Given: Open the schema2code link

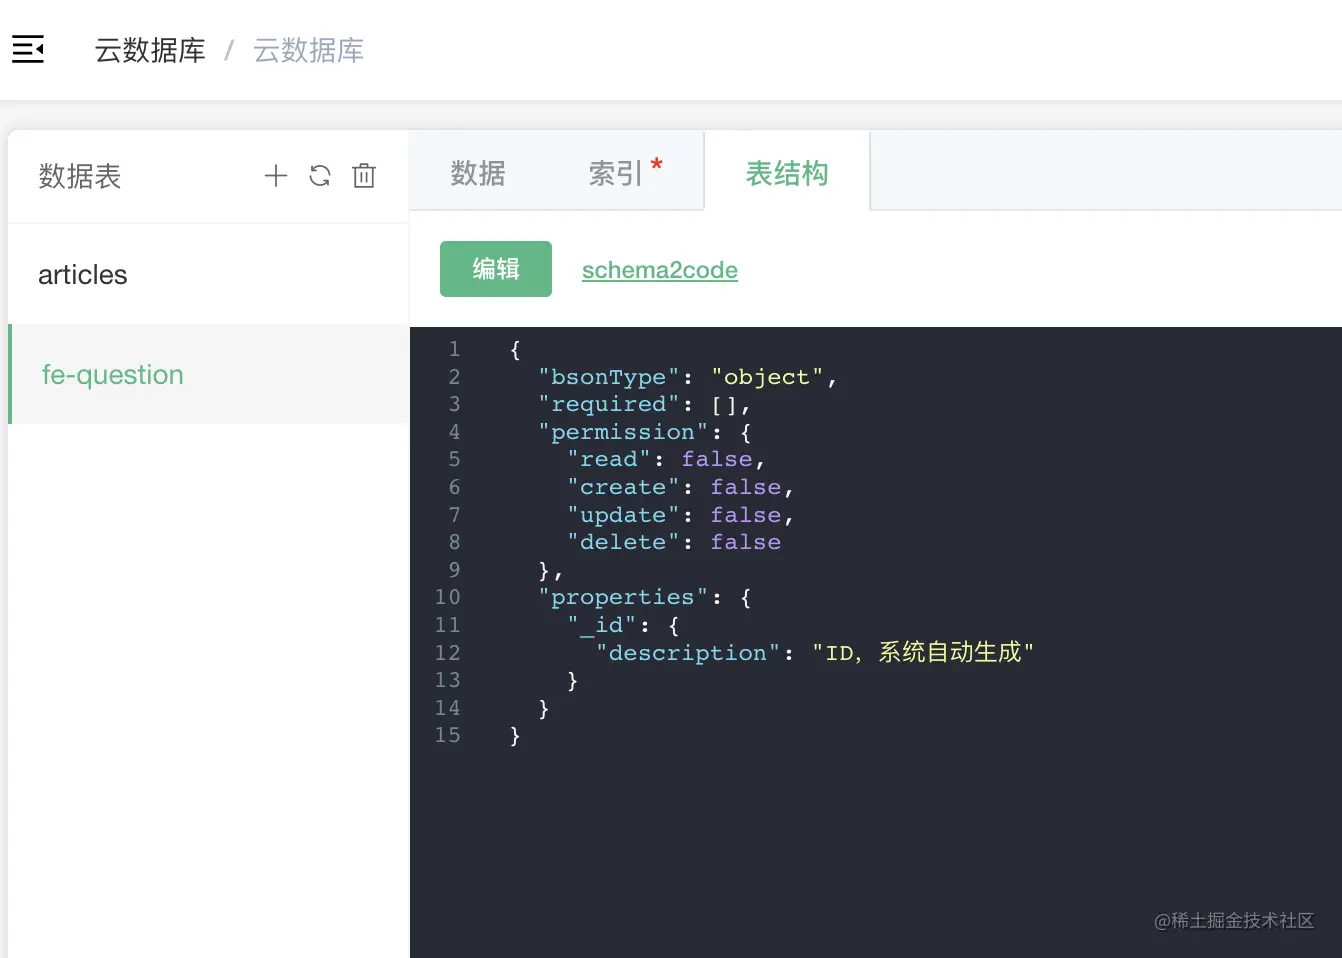Looking at the screenshot, I should click(x=660, y=270).
